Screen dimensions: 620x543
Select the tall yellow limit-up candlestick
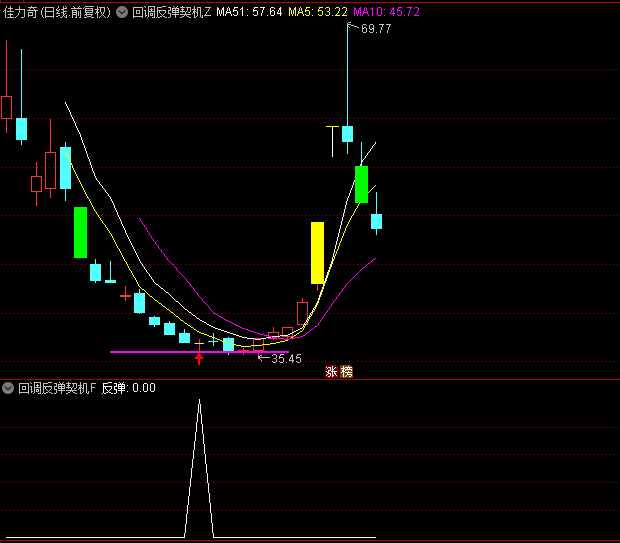[x=317, y=253]
